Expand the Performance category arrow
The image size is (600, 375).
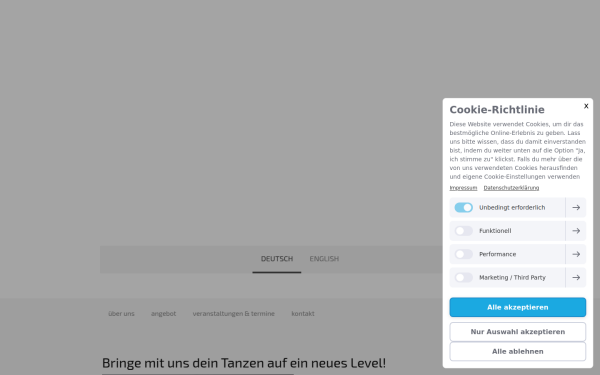click(576, 254)
